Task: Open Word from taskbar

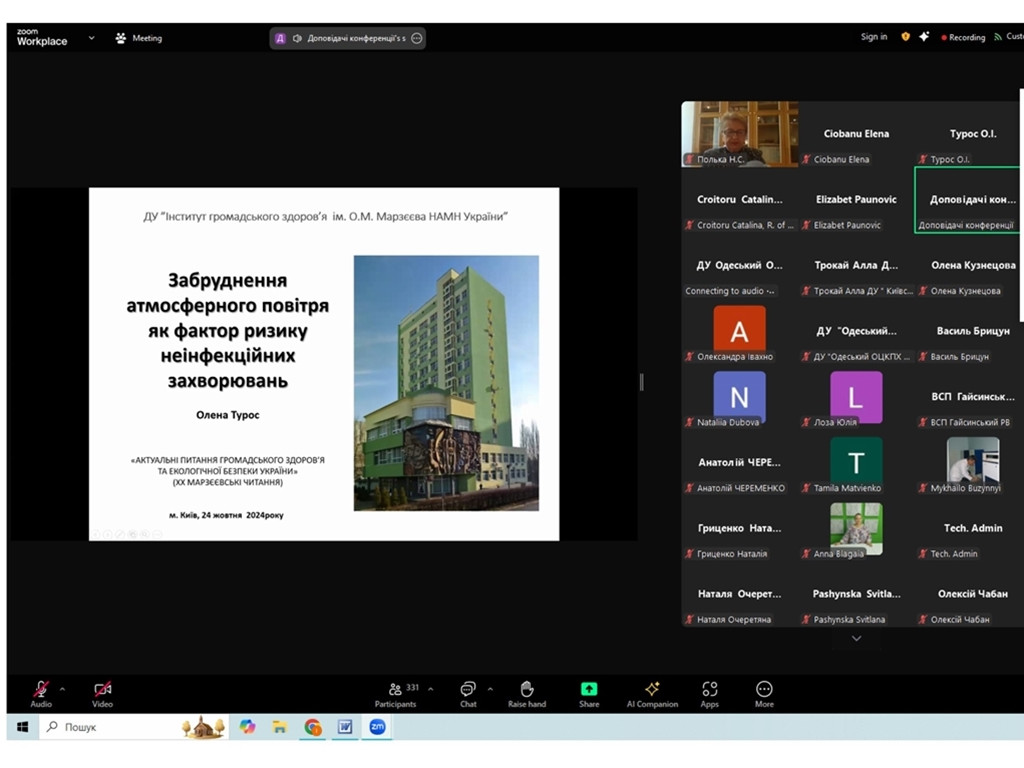Action: point(345,727)
